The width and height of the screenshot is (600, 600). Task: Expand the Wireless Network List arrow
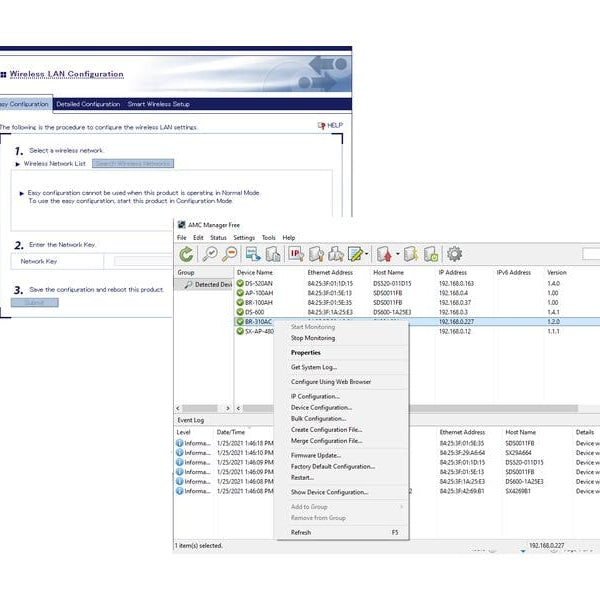18,164
